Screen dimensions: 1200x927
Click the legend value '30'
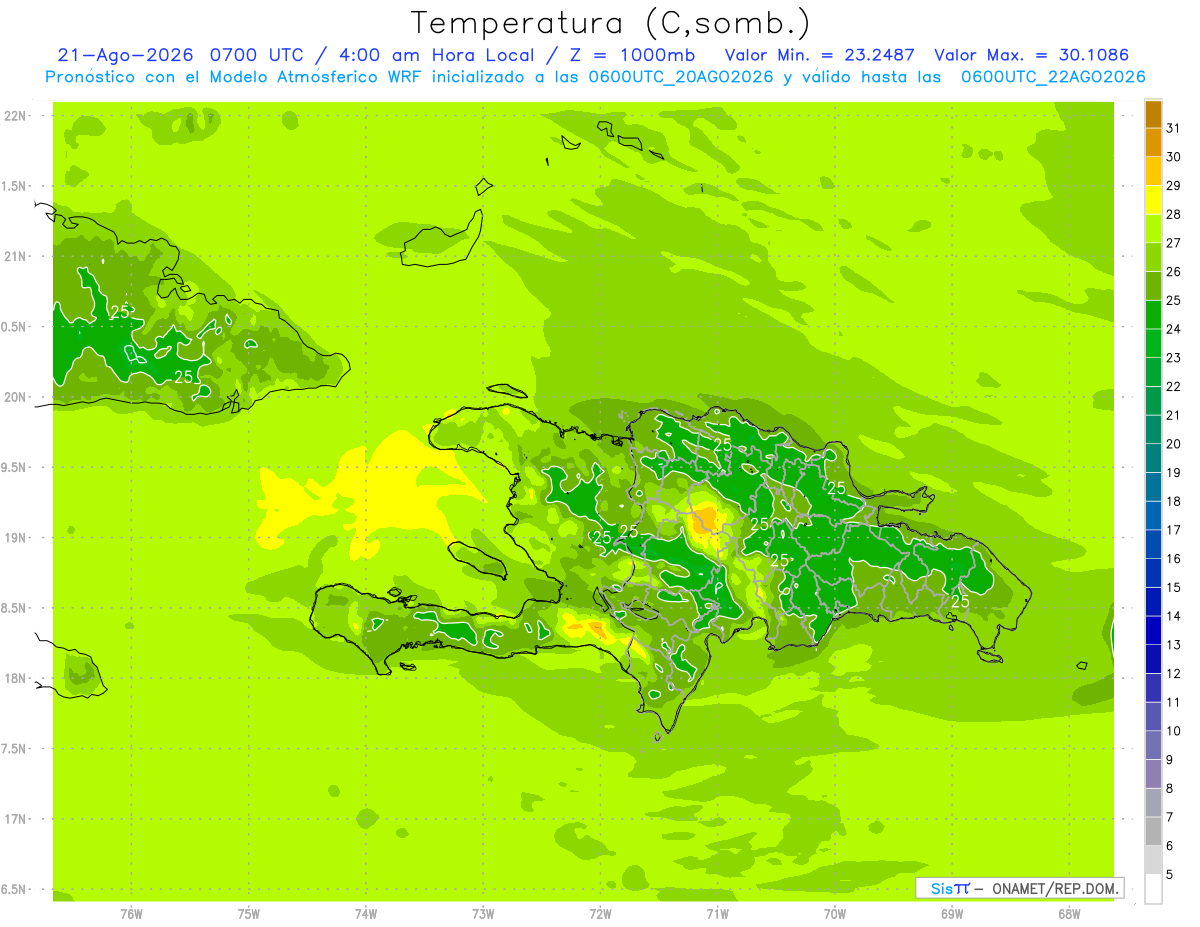(1174, 157)
